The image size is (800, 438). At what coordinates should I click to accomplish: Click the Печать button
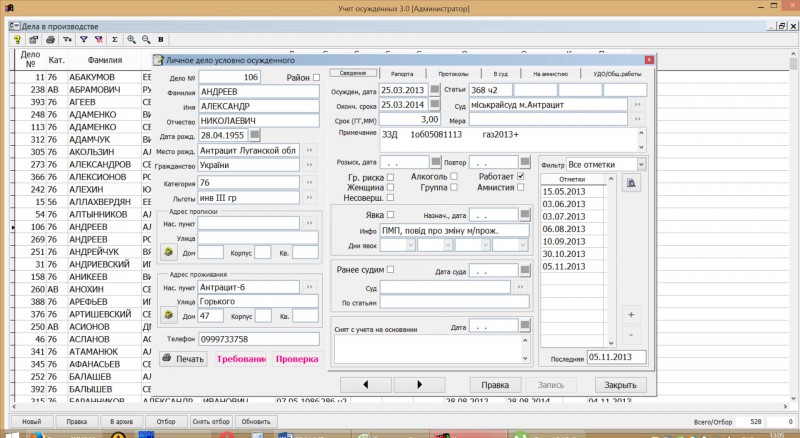(x=184, y=359)
